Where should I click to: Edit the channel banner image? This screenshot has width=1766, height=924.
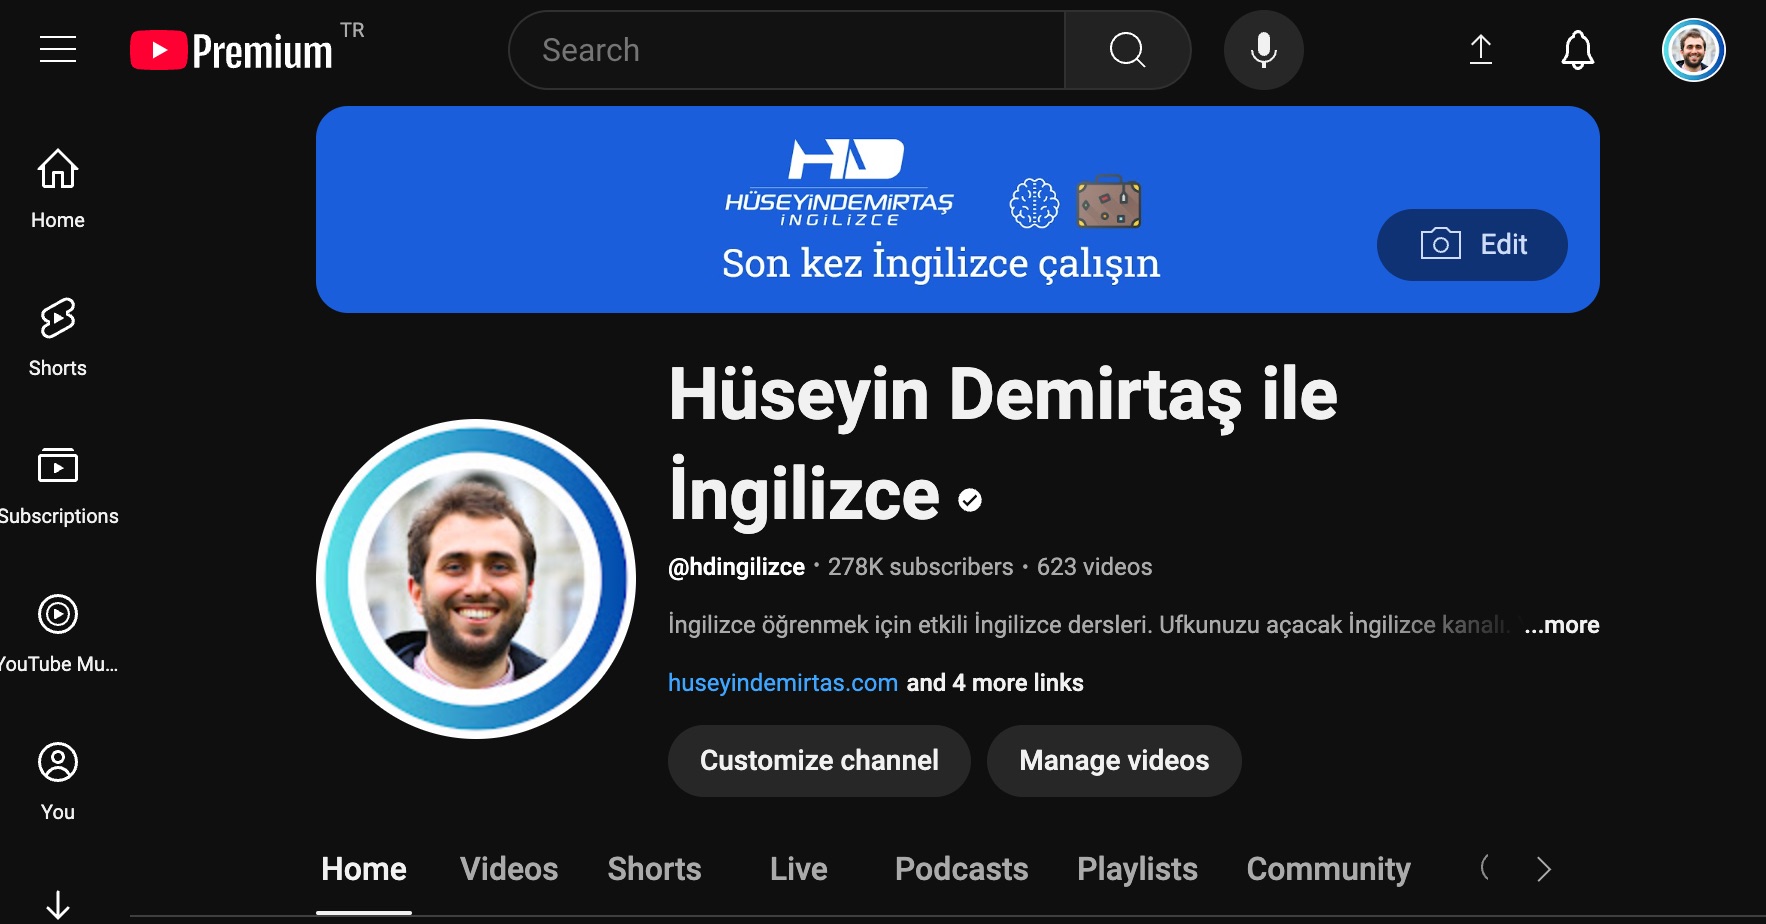click(x=1472, y=244)
